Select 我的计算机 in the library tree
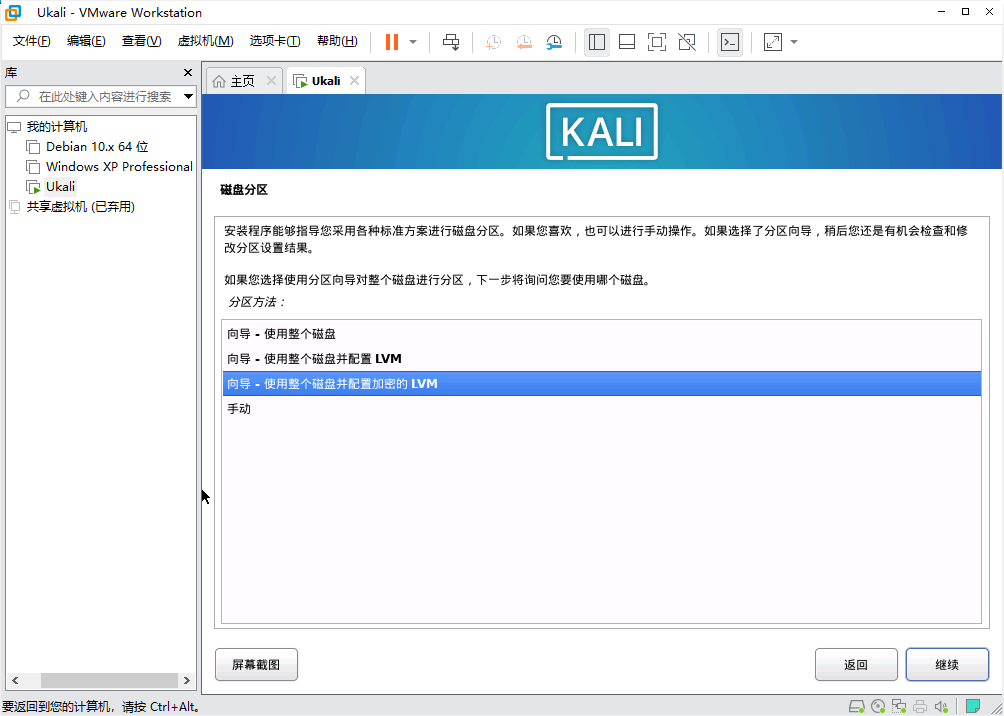 [56, 127]
